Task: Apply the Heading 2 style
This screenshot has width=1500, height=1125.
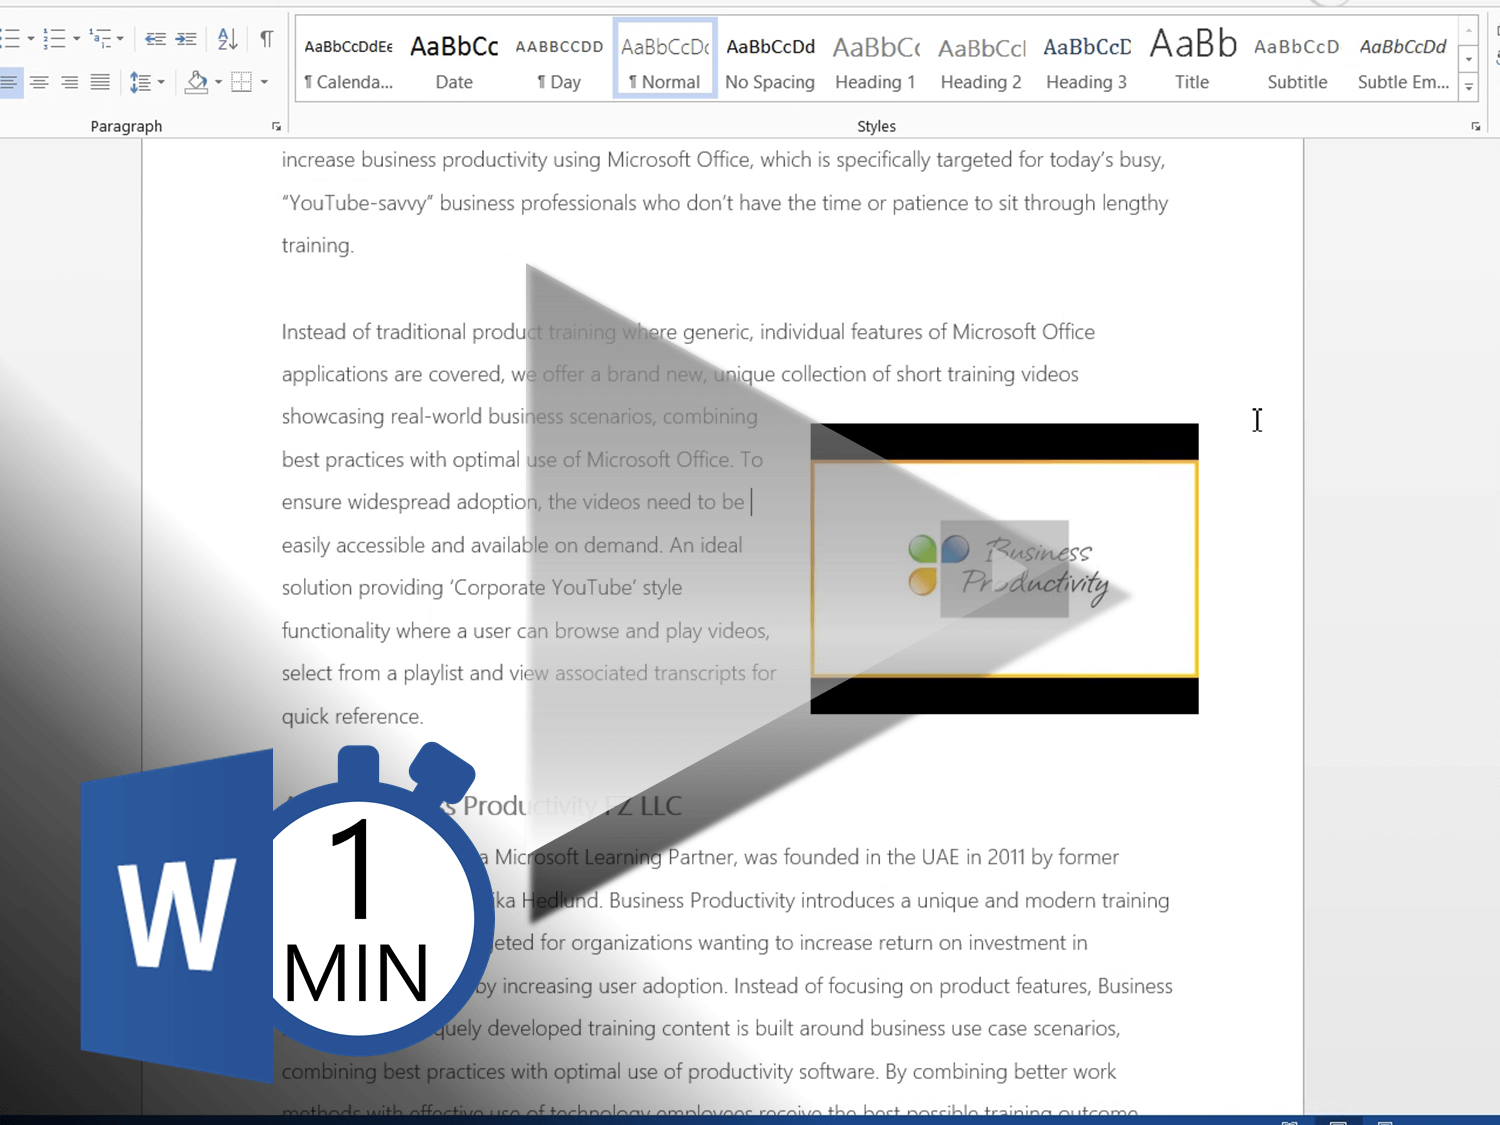Action: pyautogui.click(x=981, y=60)
